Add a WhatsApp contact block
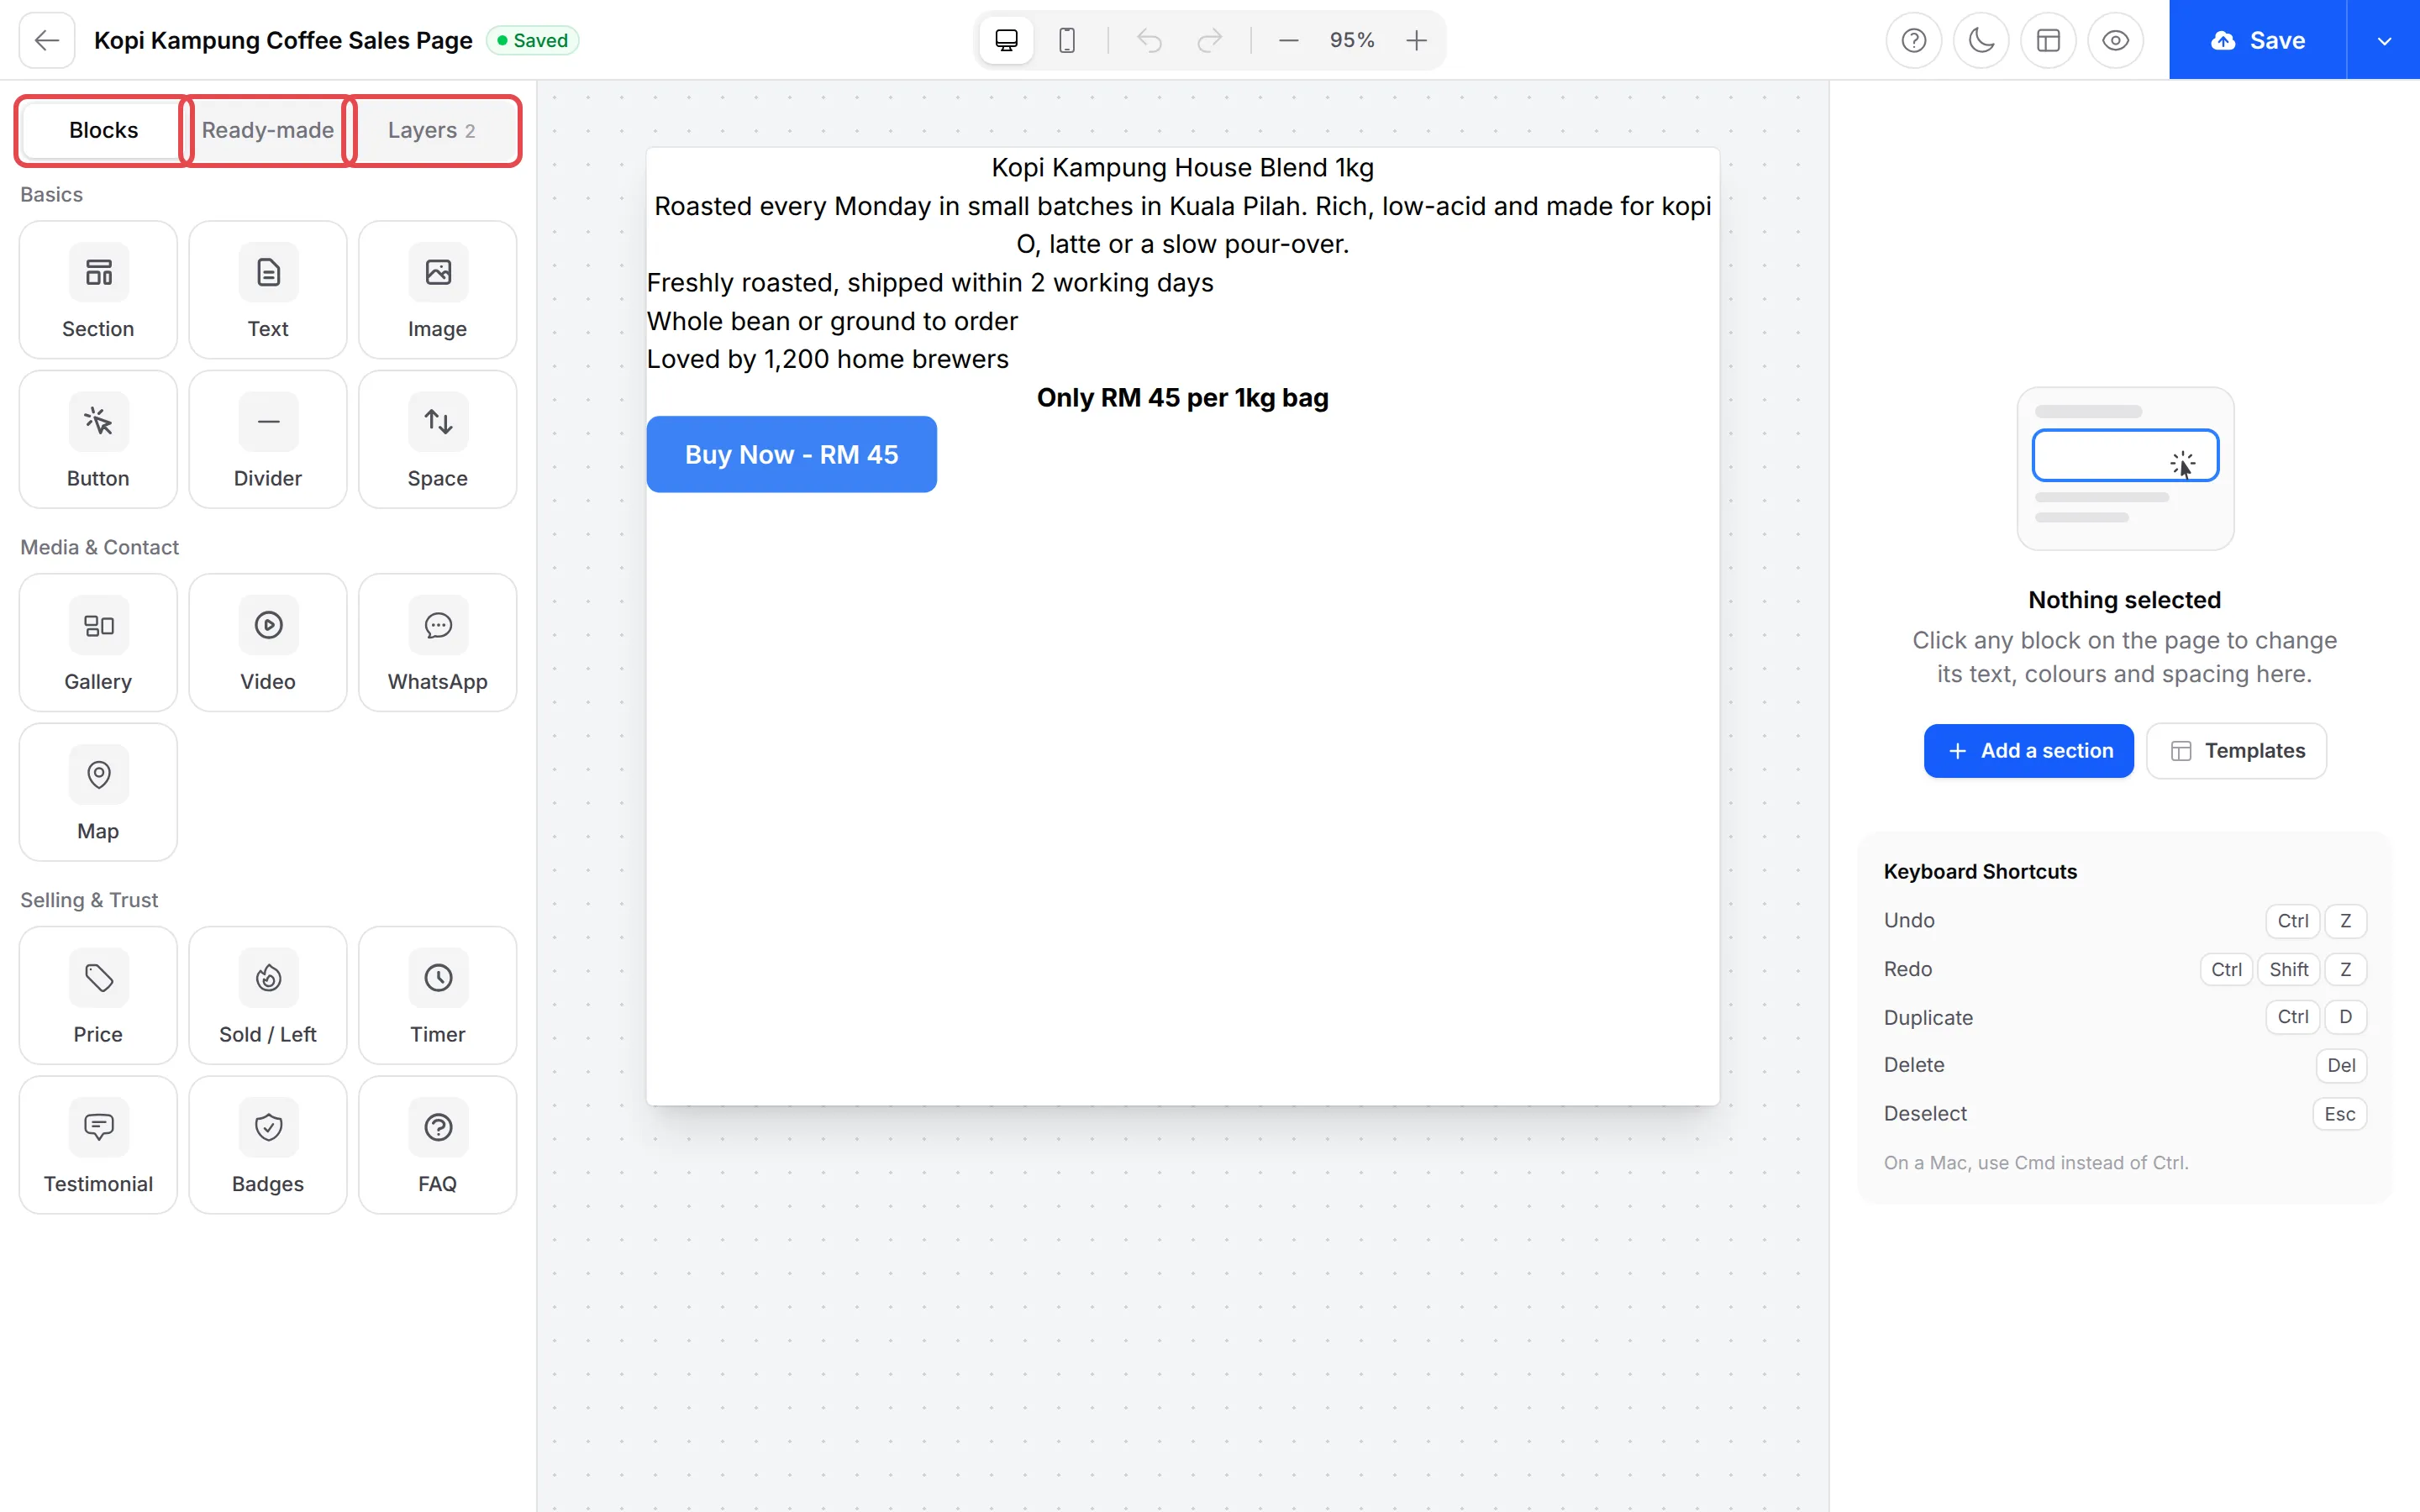Viewport: 2420px width, 1512px height. point(438,643)
